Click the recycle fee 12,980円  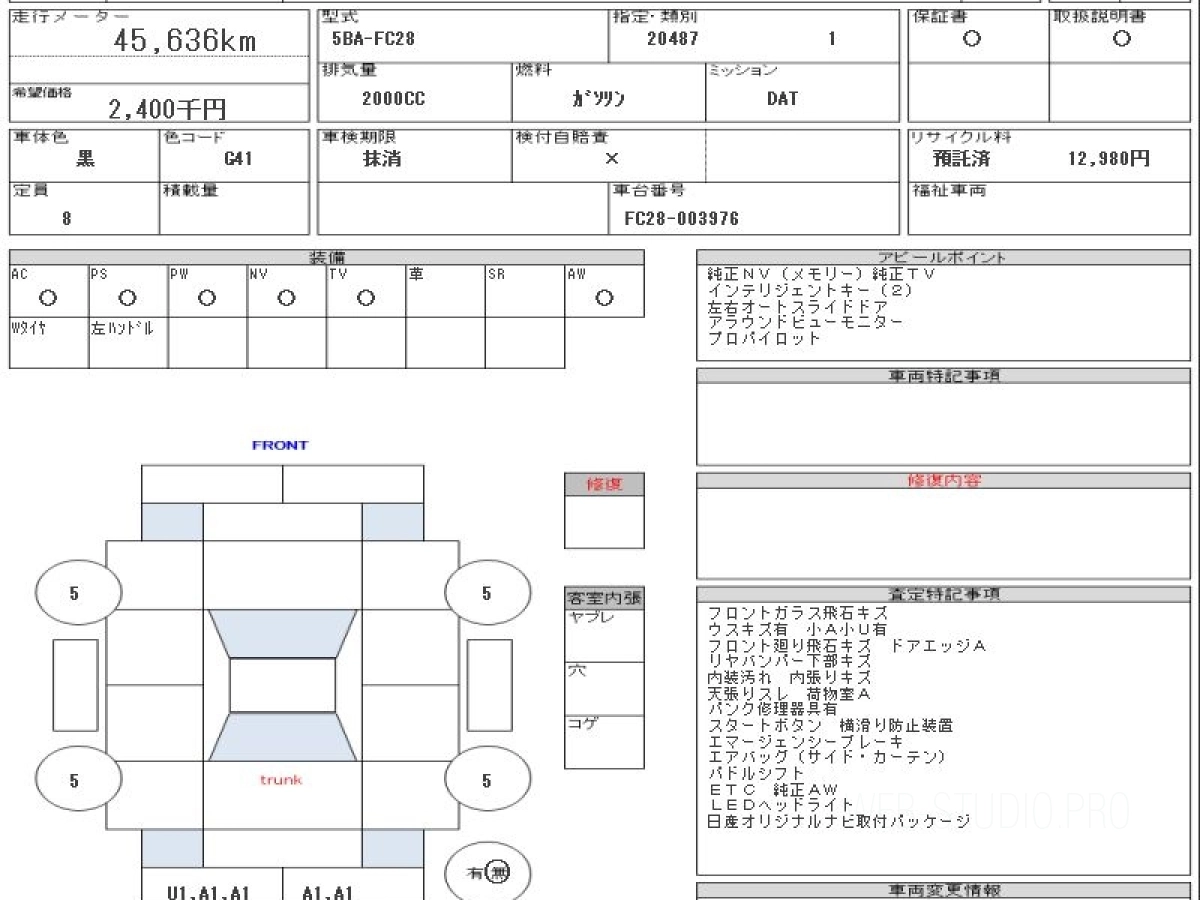[x=1109, y=158]
